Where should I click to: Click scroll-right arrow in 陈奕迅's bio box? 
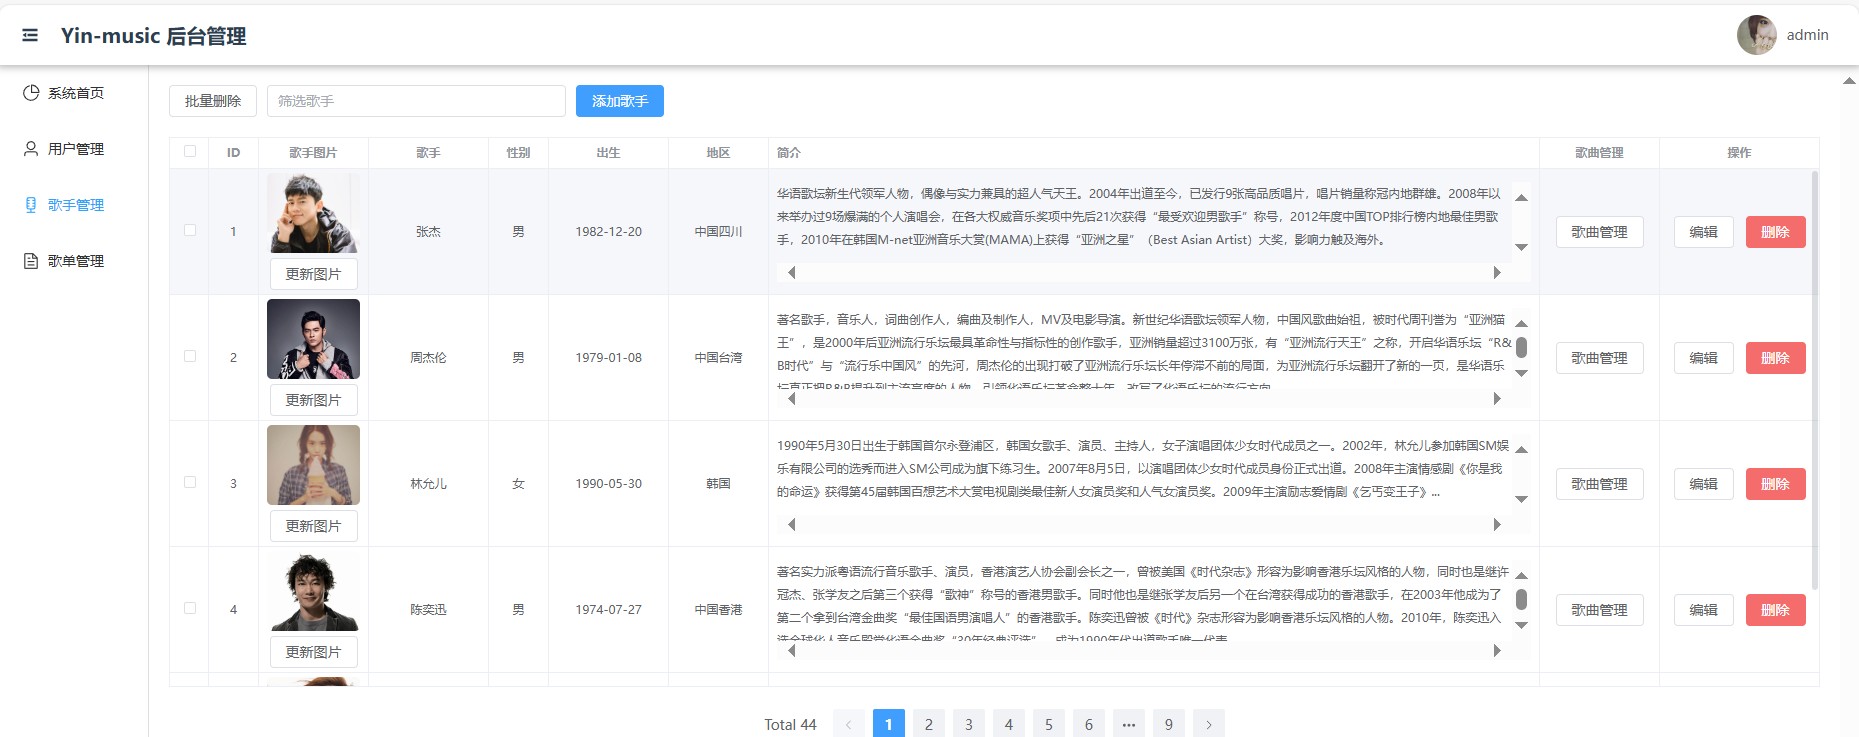pos(1497,650)
